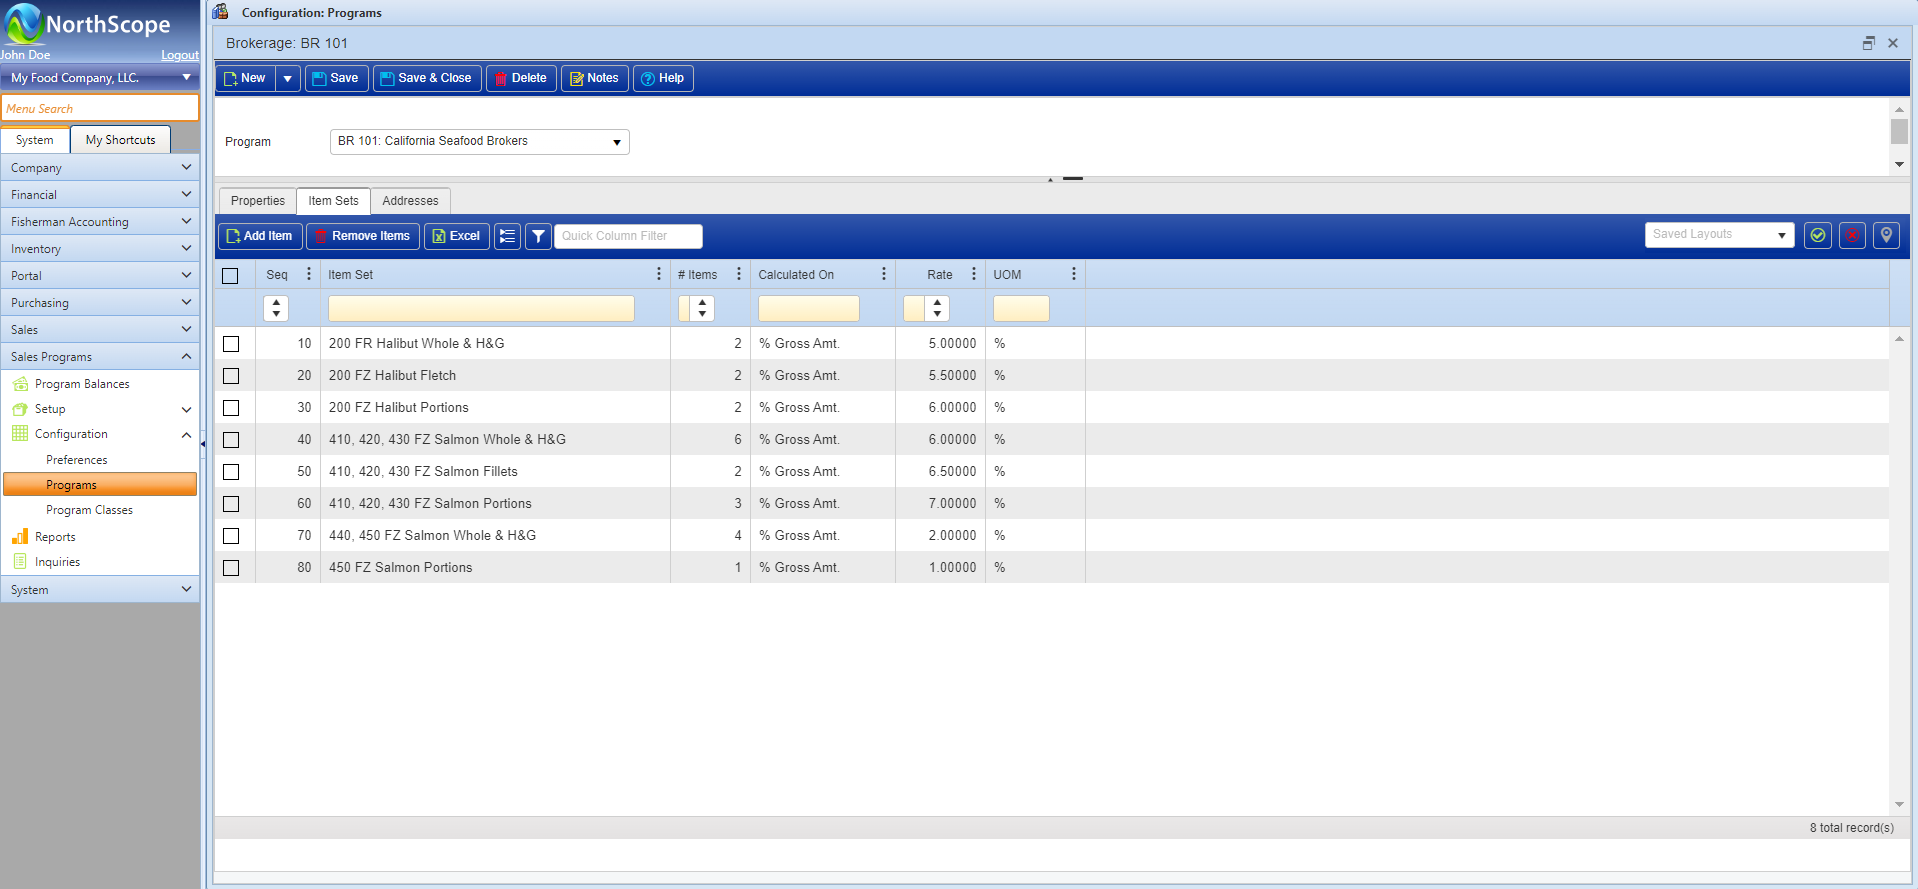Open the Seq column three-dot menu
This screenshot has width=1918, height=889.
pos(309,274)
